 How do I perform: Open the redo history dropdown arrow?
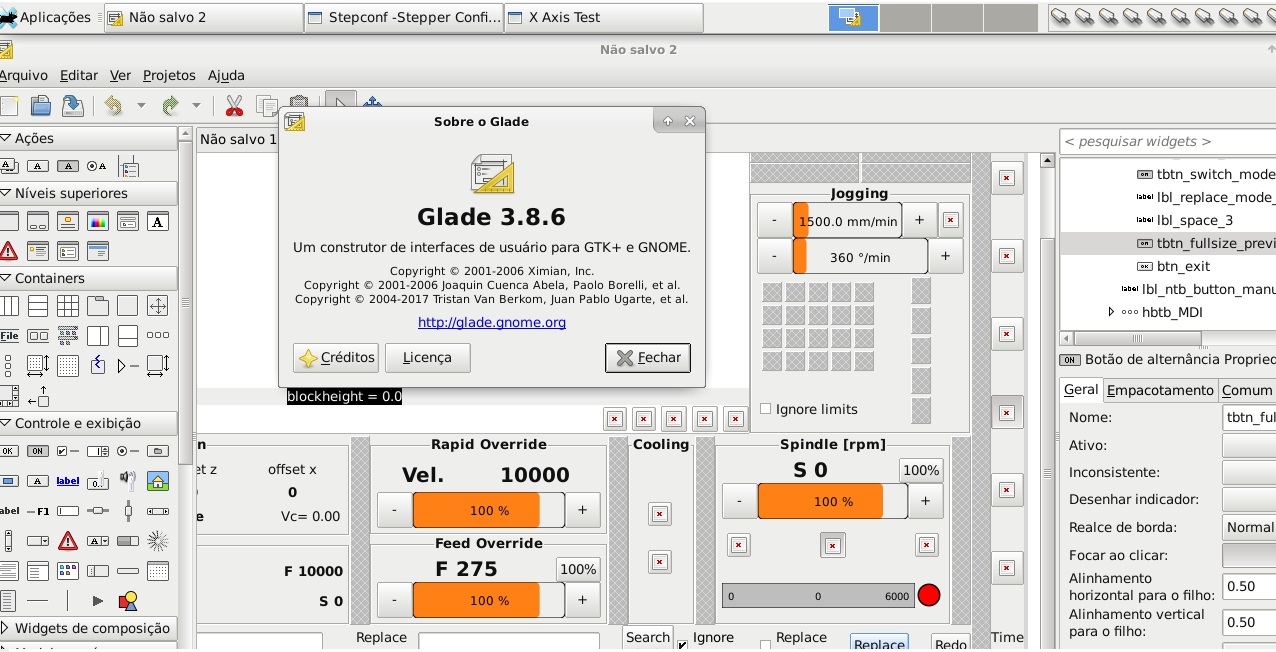click(196, 105)
